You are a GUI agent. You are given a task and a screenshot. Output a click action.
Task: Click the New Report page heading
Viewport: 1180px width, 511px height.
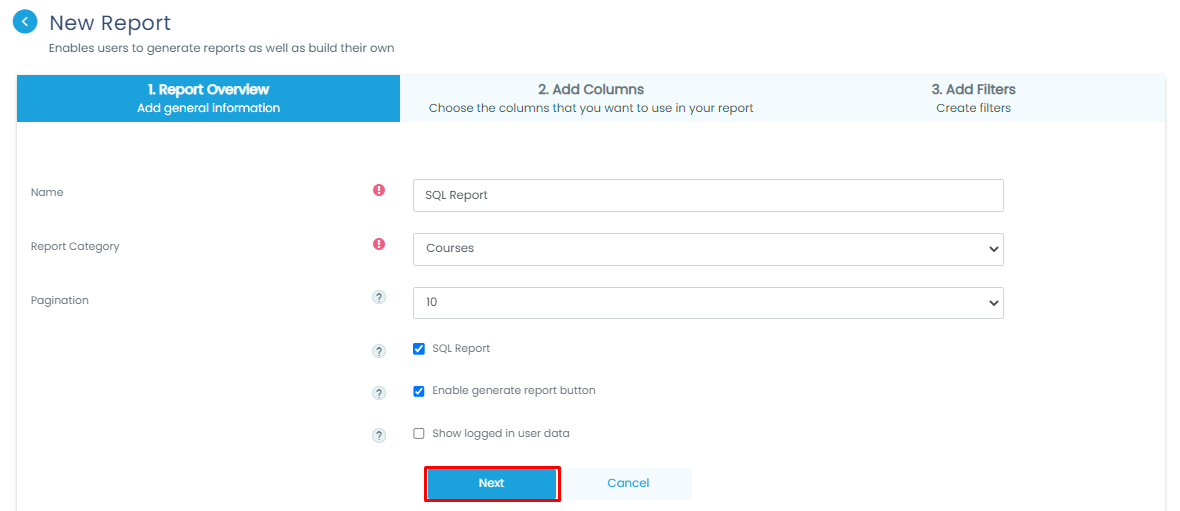coord(110,23)
